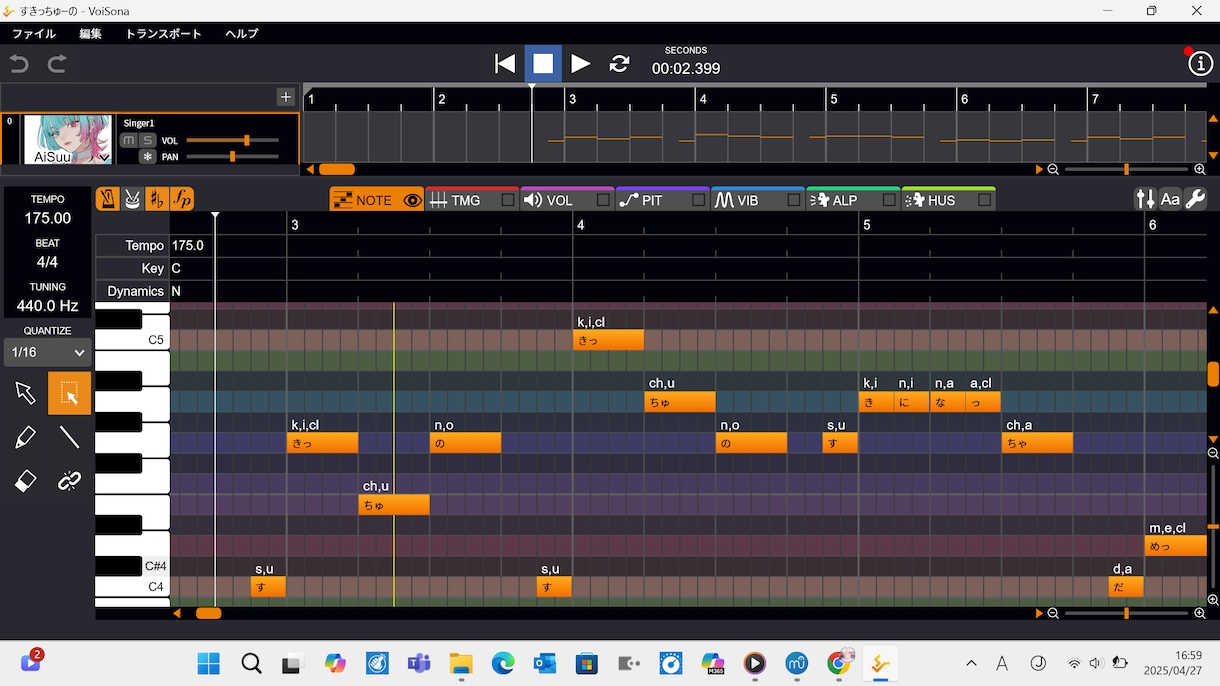Select the めっ note near bar 6
Image resolution: width=1220 pixels, height=686 pixels.
pos(1175,546)
